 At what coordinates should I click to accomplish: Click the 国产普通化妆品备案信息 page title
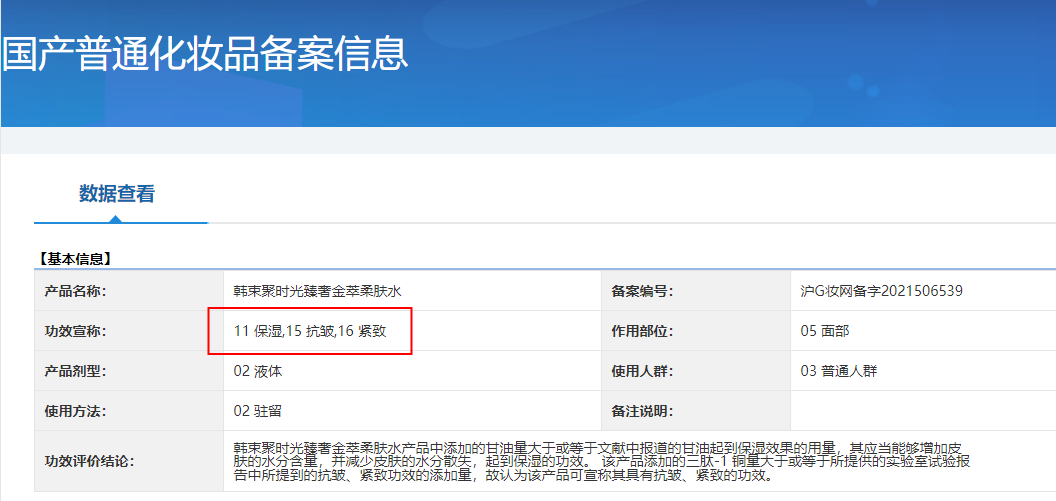tap(205, 54)
